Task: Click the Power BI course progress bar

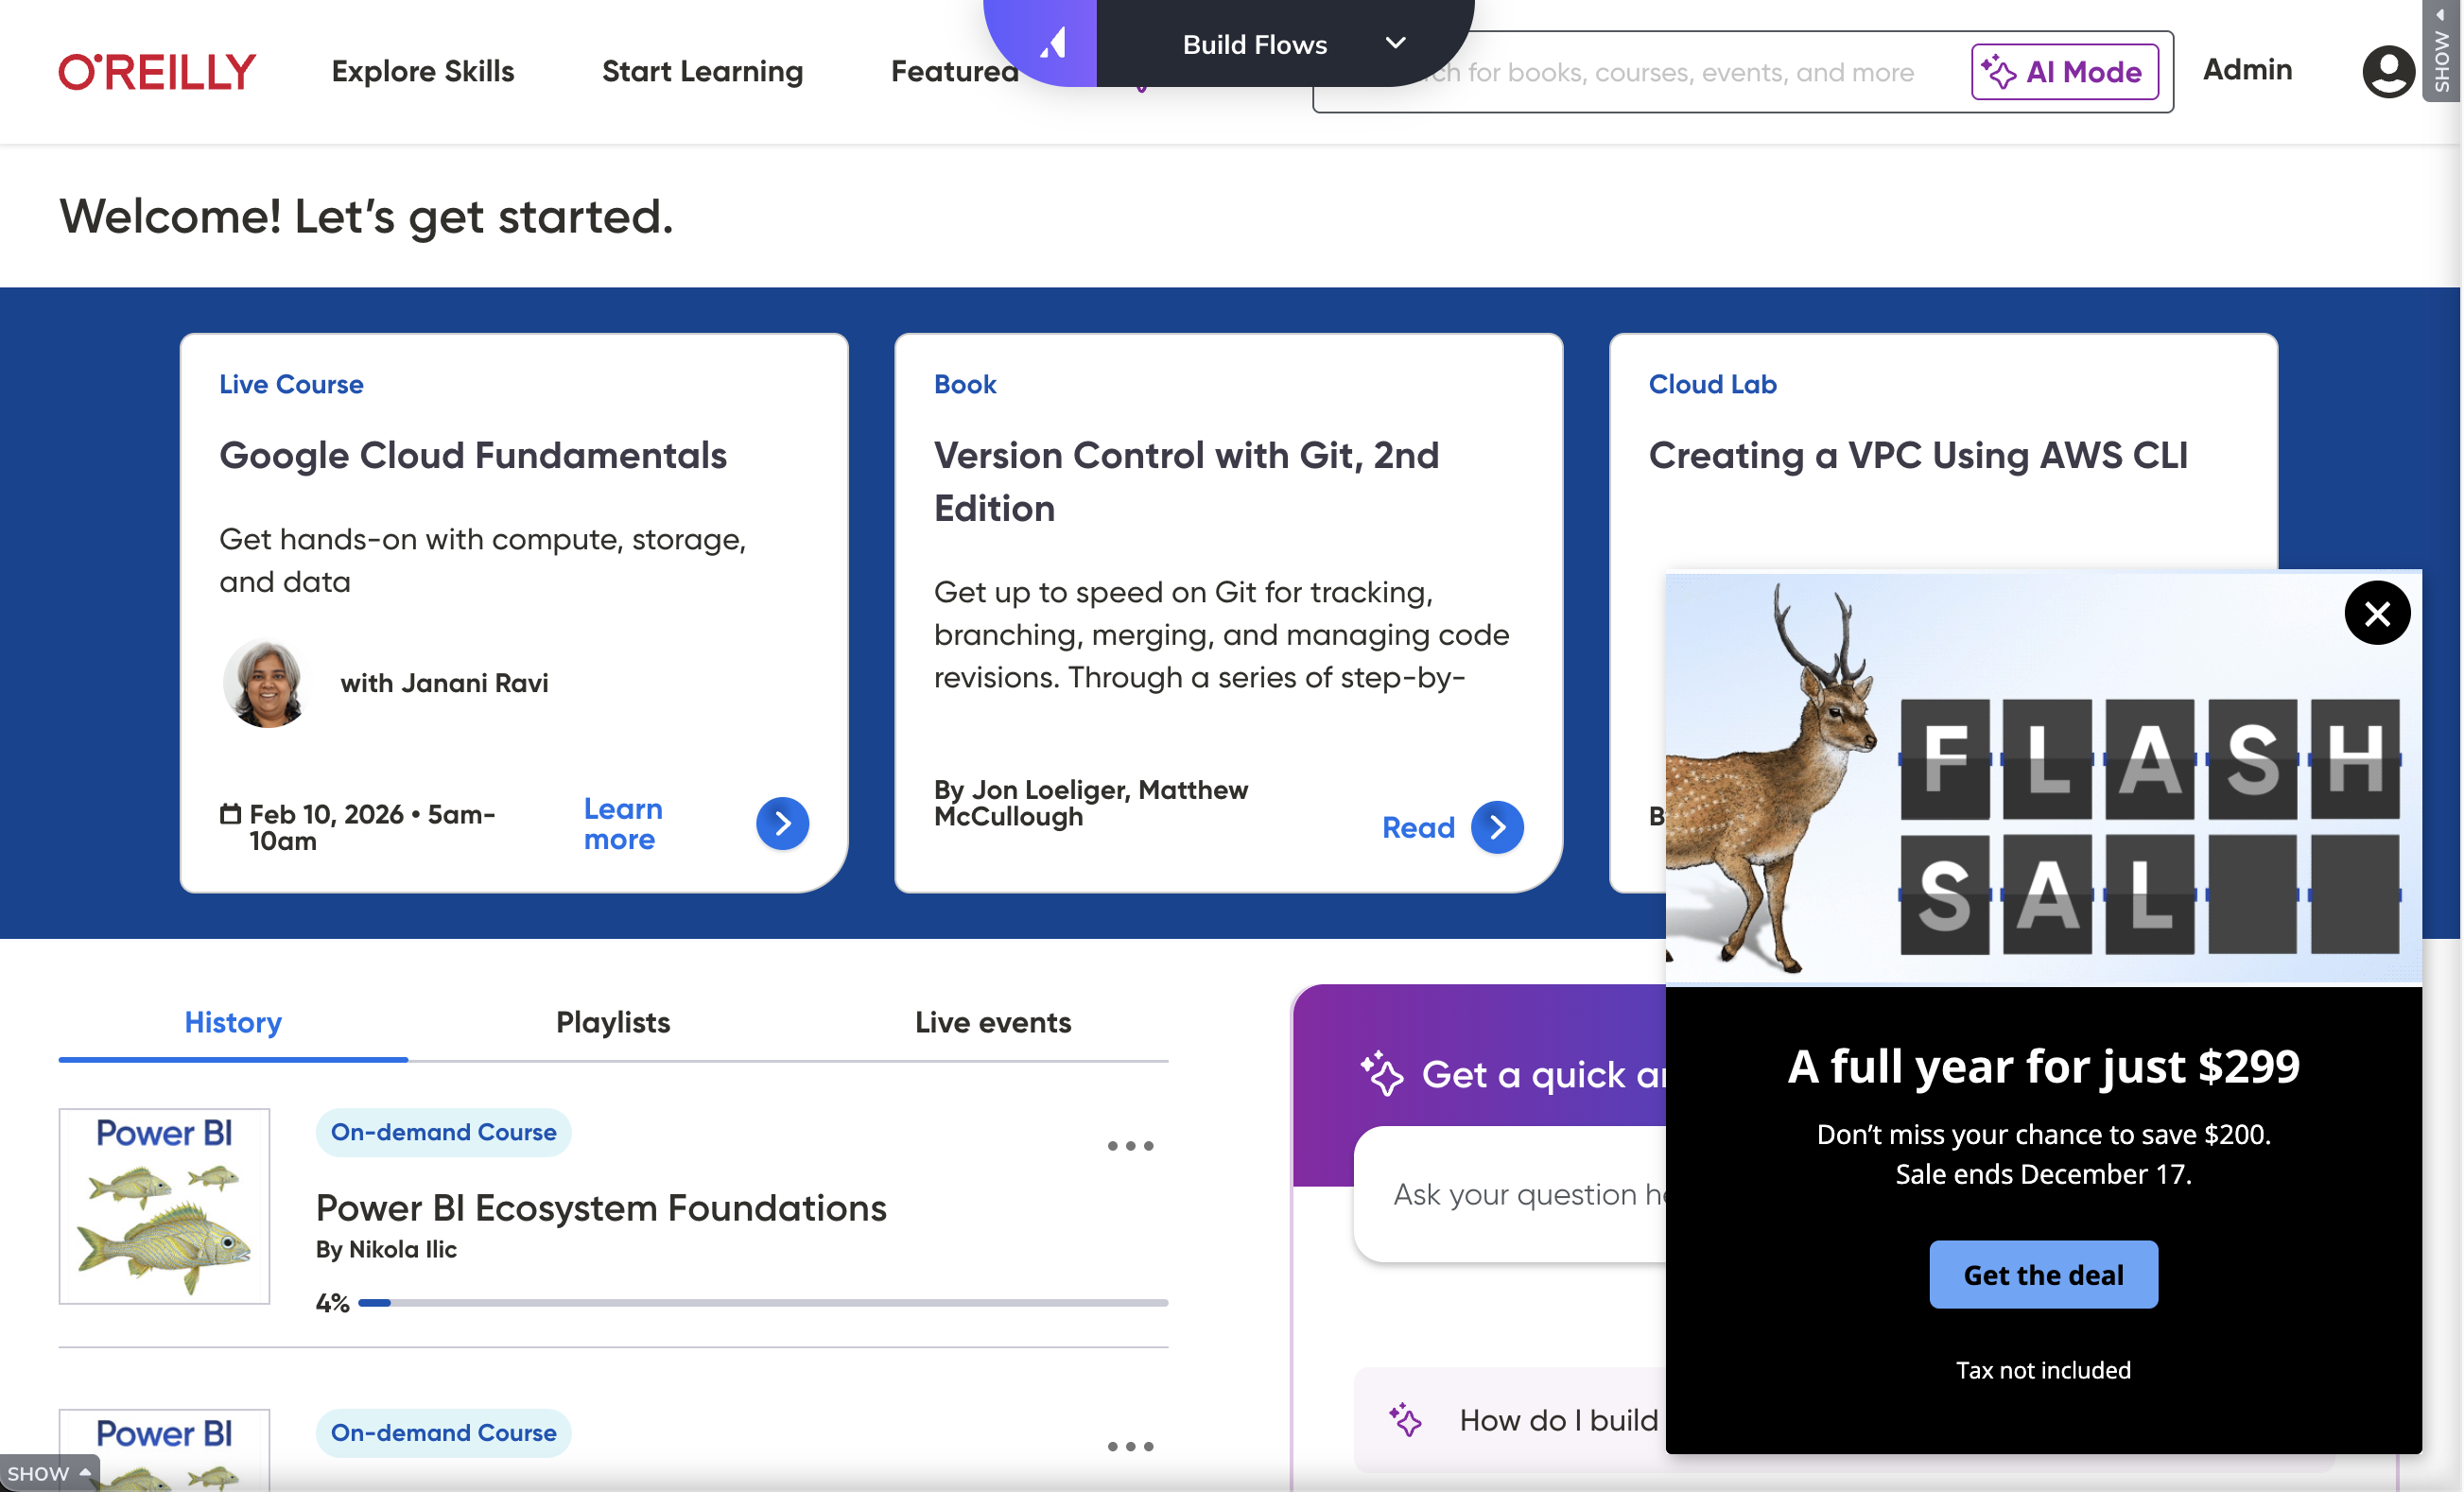Action: tap(762, 1303)
